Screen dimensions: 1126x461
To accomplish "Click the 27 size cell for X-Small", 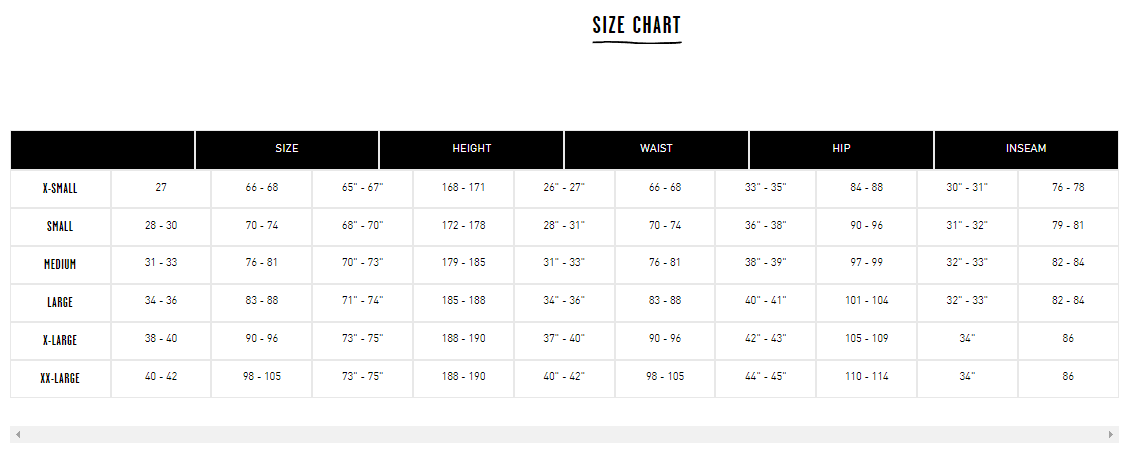I will pos(161,188).
